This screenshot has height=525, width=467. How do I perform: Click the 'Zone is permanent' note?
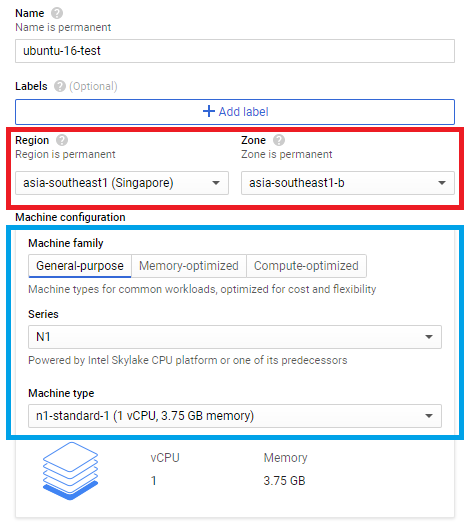click(287, 154)
